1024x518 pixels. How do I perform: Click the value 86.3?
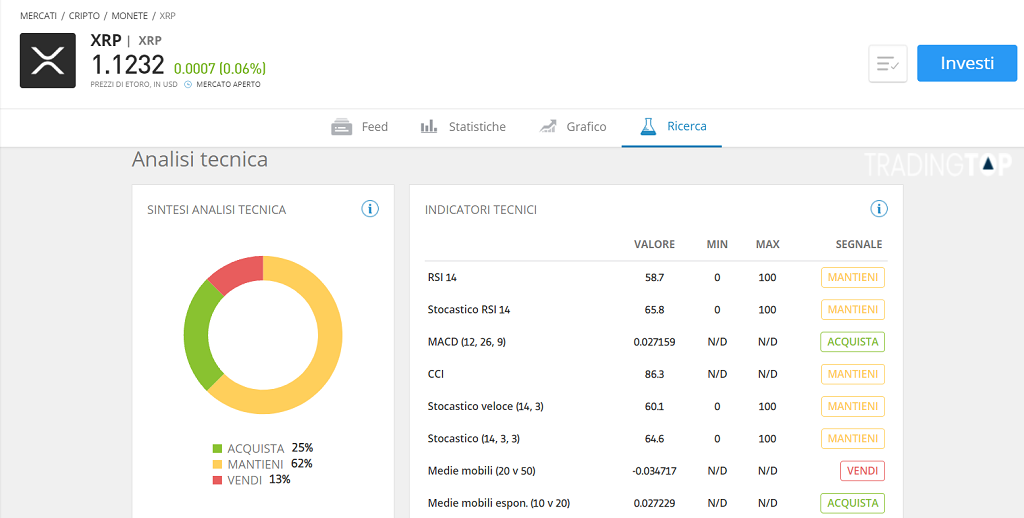pos(654,374)
